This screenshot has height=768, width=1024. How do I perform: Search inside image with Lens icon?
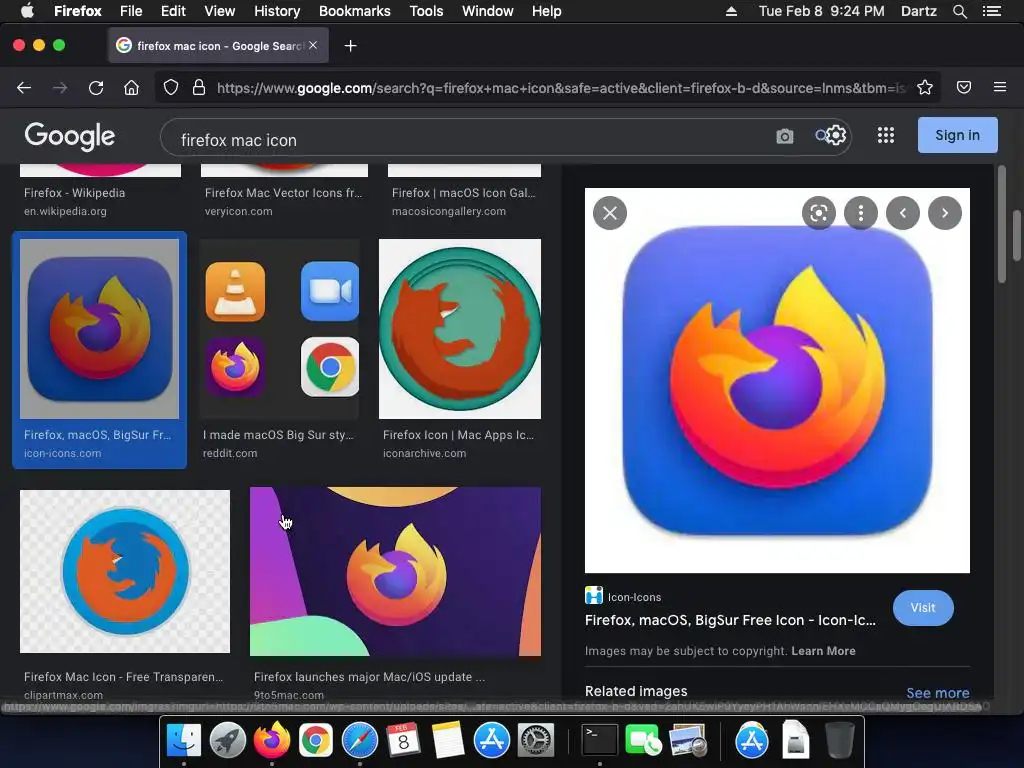coord(819,213)
